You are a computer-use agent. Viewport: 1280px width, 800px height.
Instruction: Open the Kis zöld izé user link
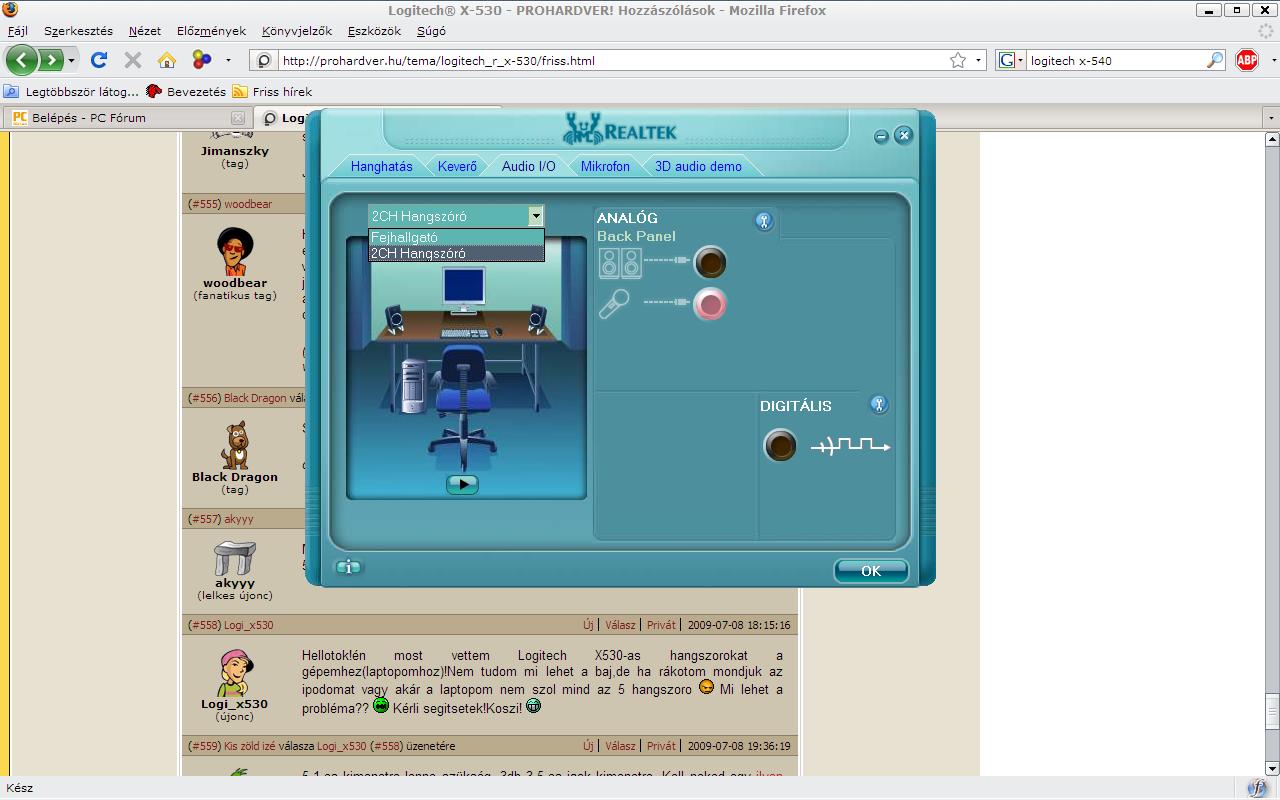[x=249, y=746]
